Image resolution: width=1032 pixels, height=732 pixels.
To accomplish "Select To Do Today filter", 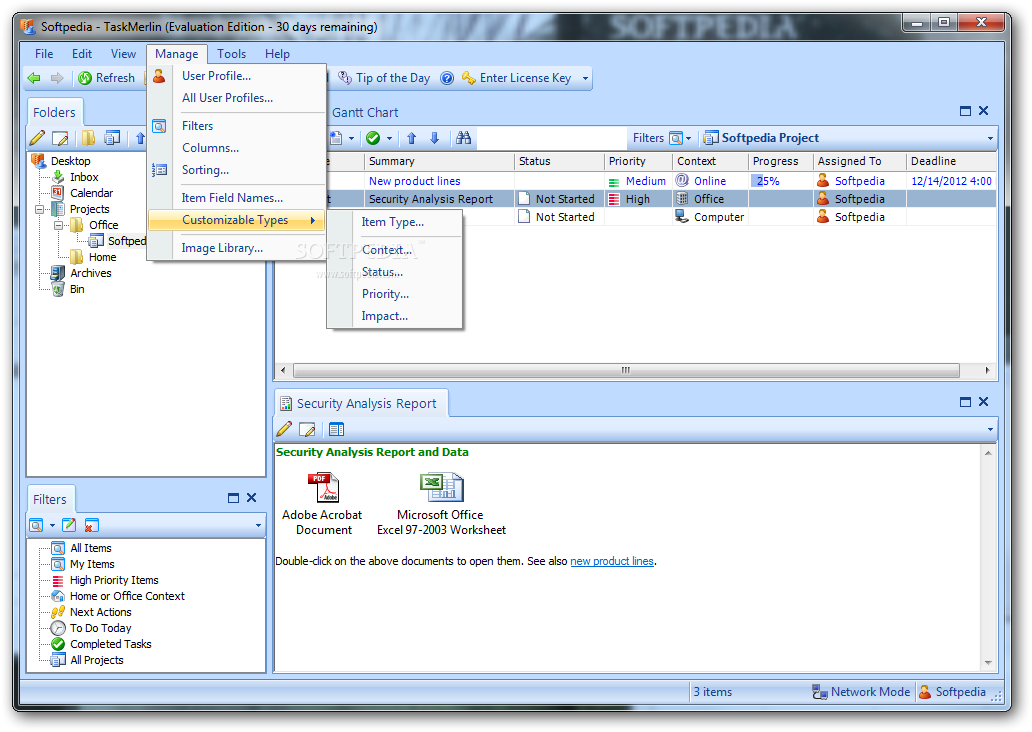I will coord(101,629).
